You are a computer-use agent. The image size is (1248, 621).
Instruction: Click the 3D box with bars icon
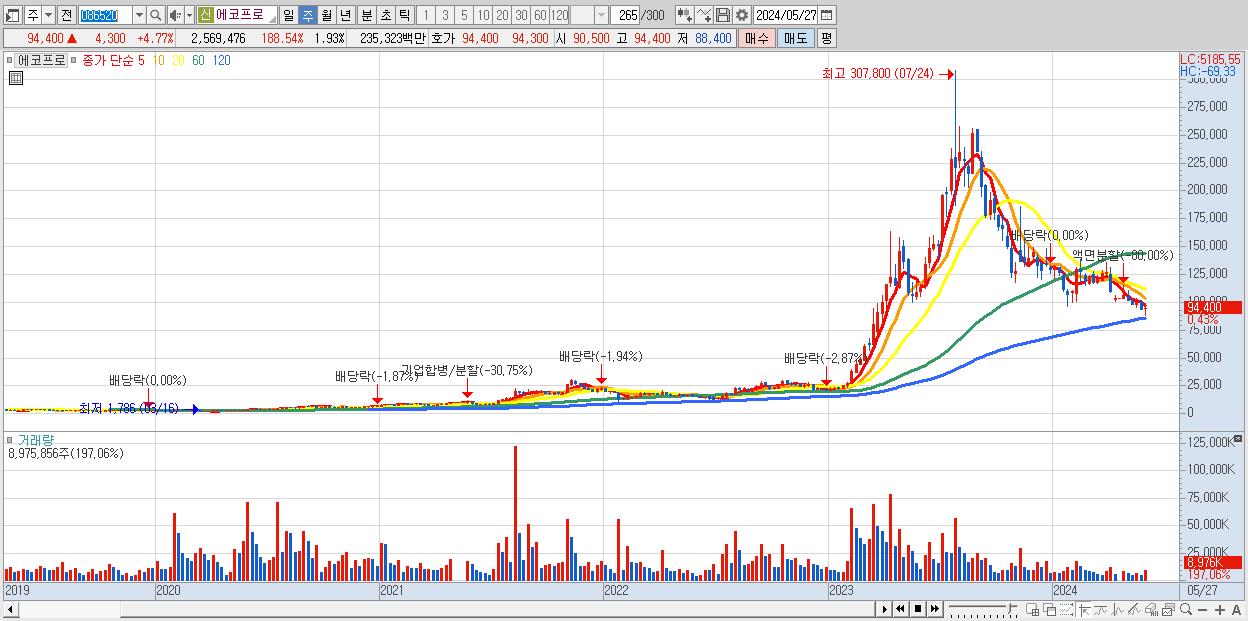pos(1151,610)
